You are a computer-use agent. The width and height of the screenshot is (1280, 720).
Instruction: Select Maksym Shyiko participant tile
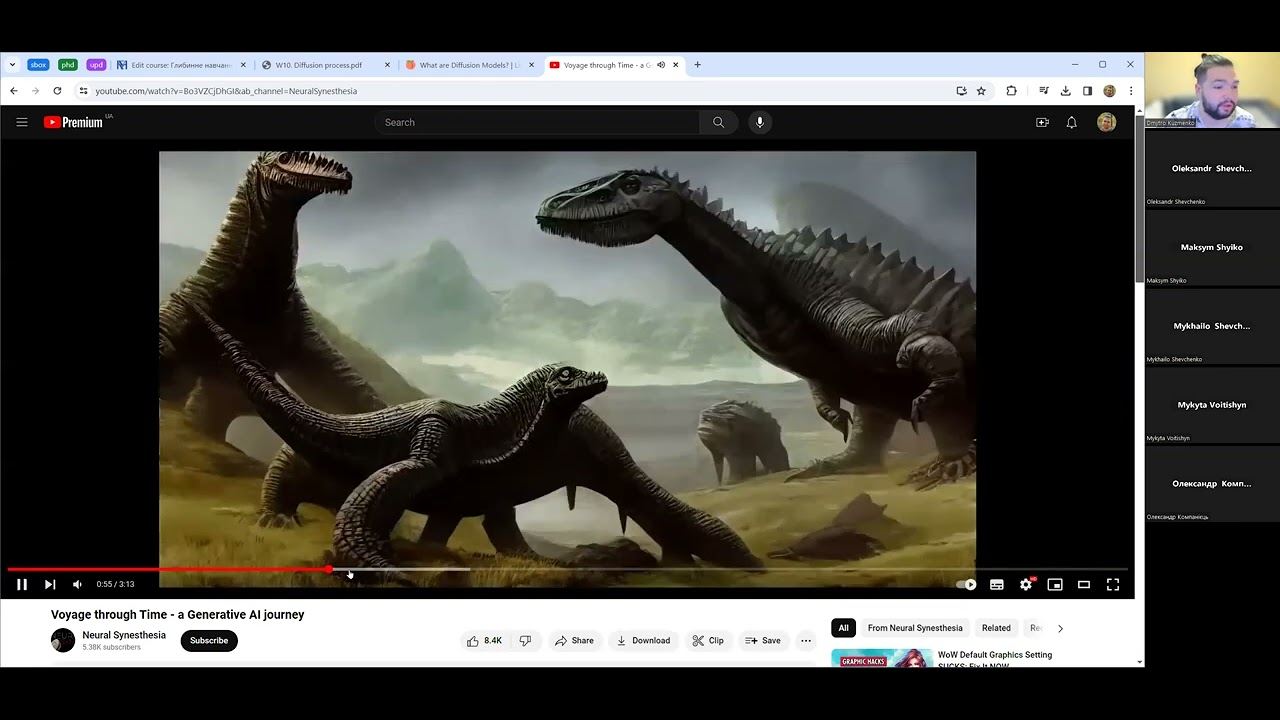click(1212, 248)
